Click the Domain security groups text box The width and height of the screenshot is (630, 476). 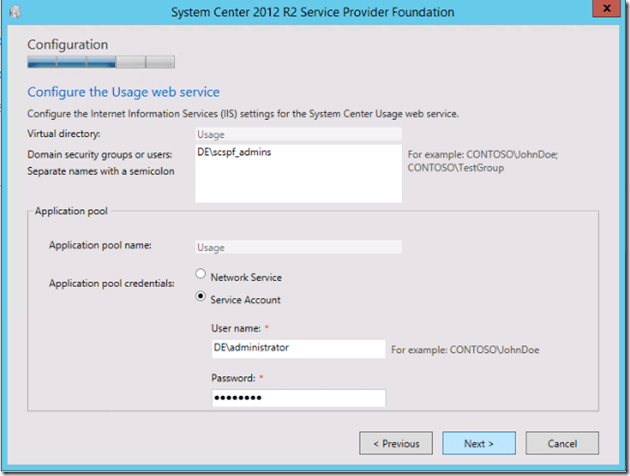(298, 174)
